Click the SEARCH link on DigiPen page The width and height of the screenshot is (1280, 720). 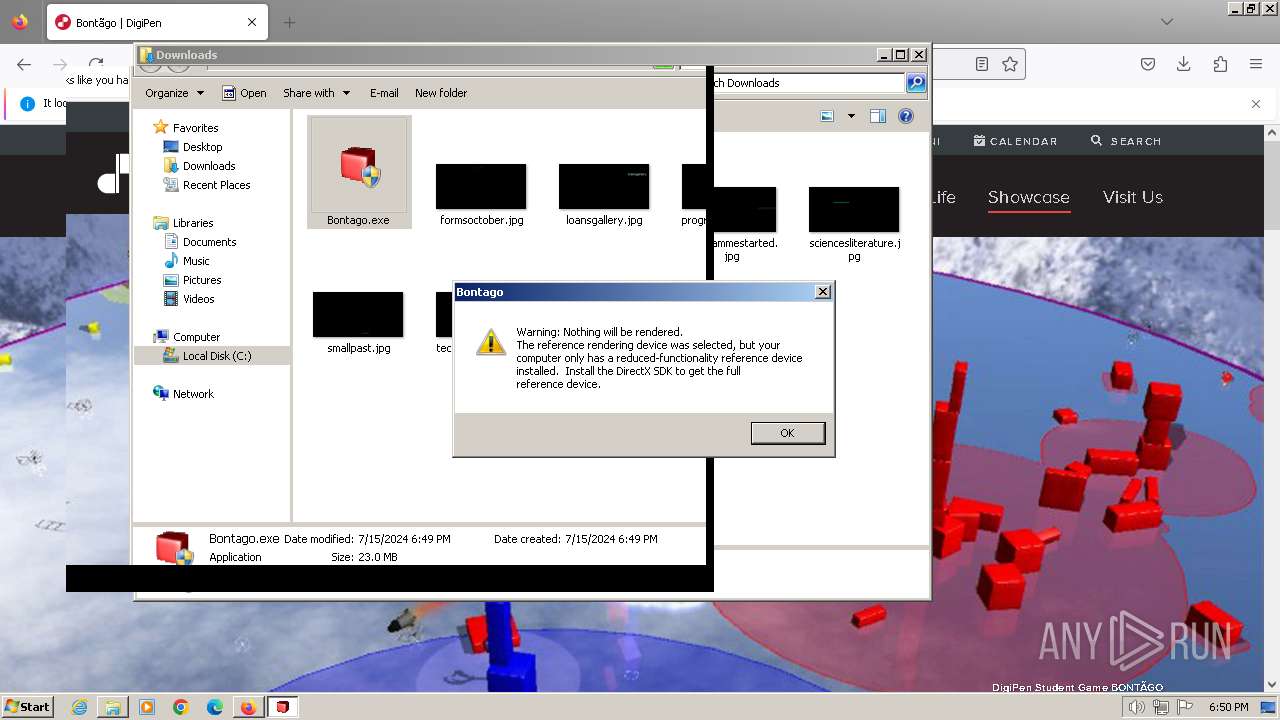[x=1126, y=141]
